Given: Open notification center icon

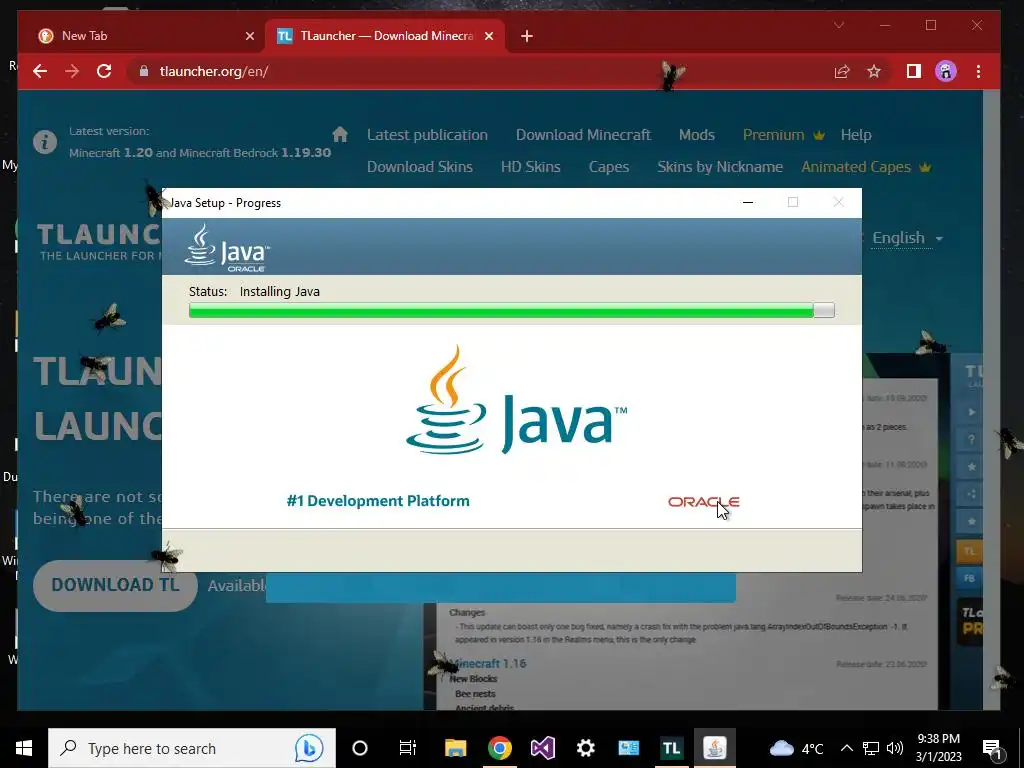Looking at the screenshot, I should tap(993, 749).
